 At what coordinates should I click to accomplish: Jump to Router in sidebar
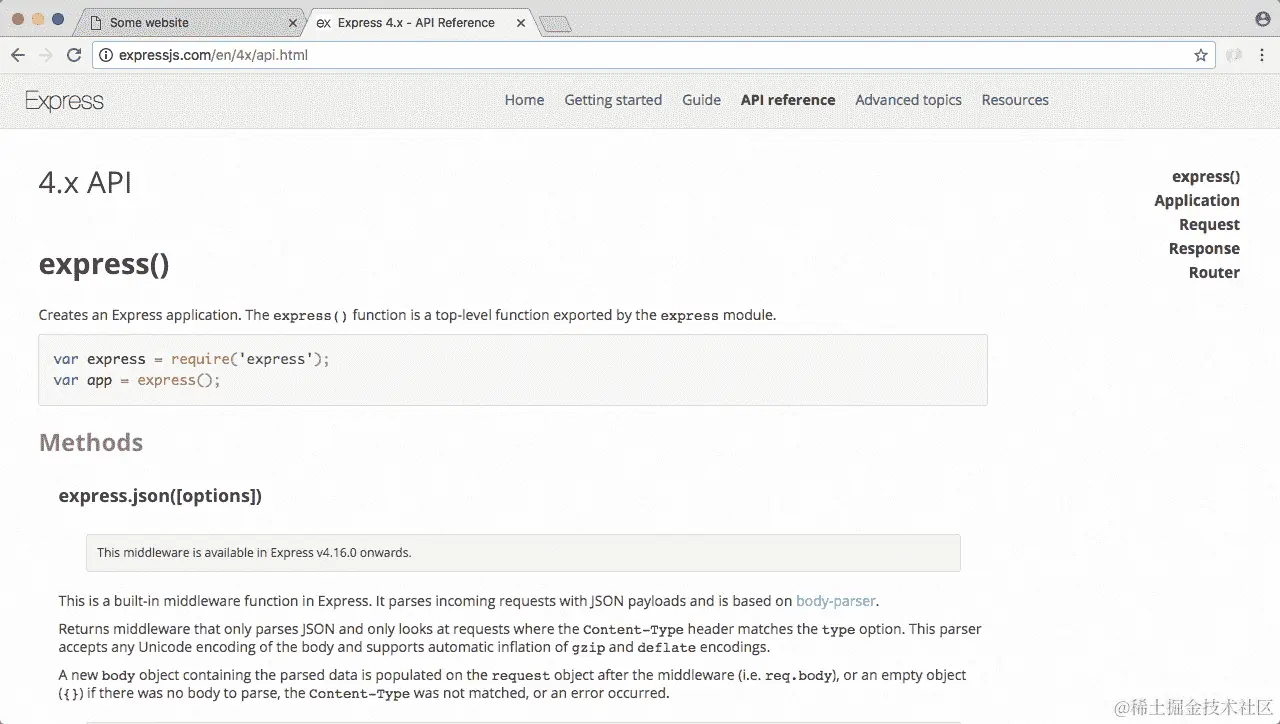pyautogui.click(x=1214, y=273)
